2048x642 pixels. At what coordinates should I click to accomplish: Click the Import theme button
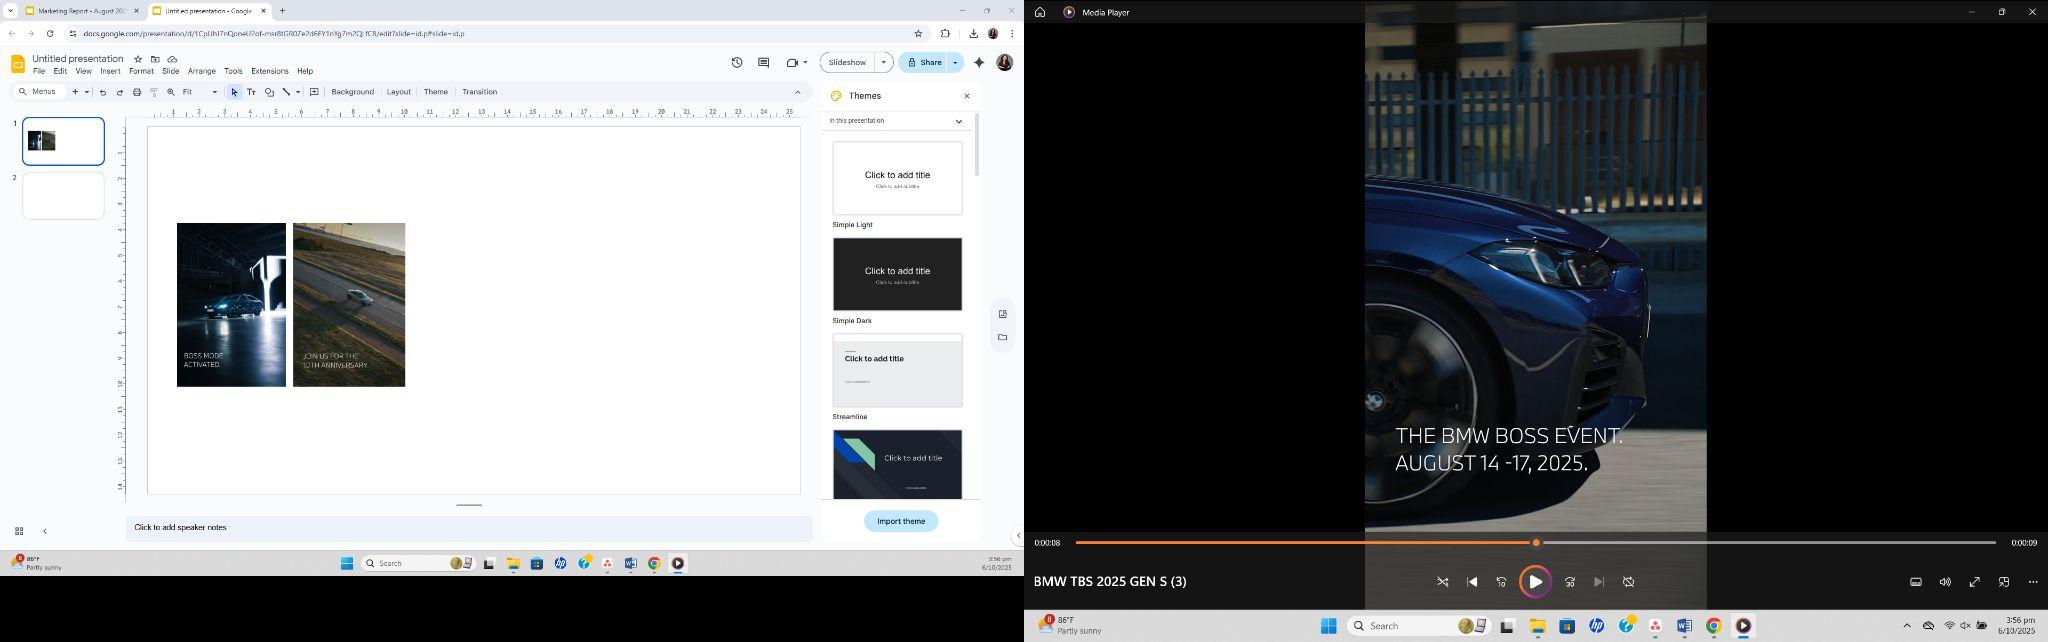901,521
